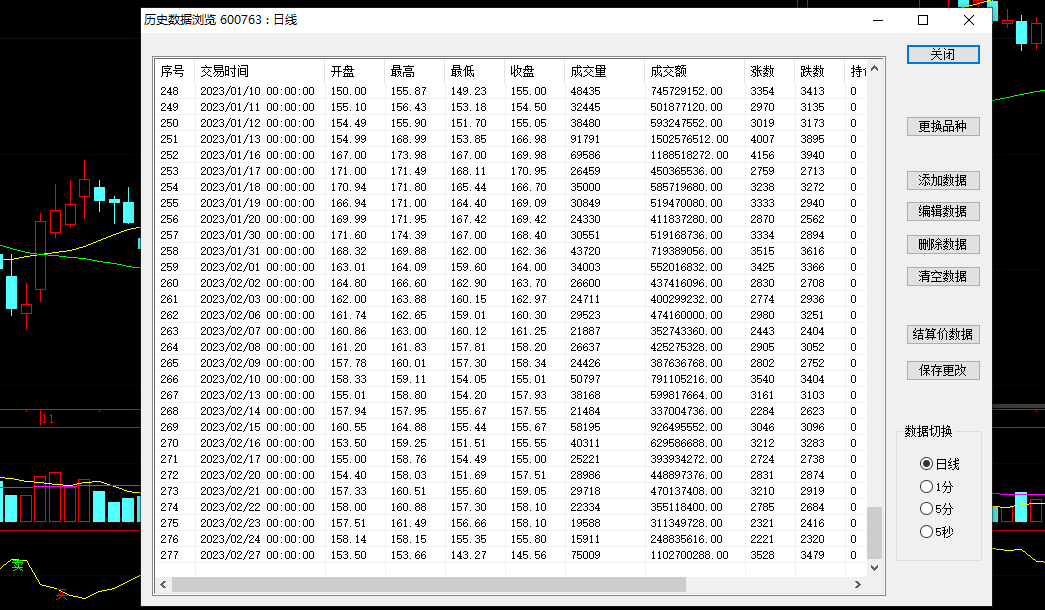The height and width of the screenshot is (610, 1045).
Task: Click 保存更改 to save edits
Action: coord(942,371)
